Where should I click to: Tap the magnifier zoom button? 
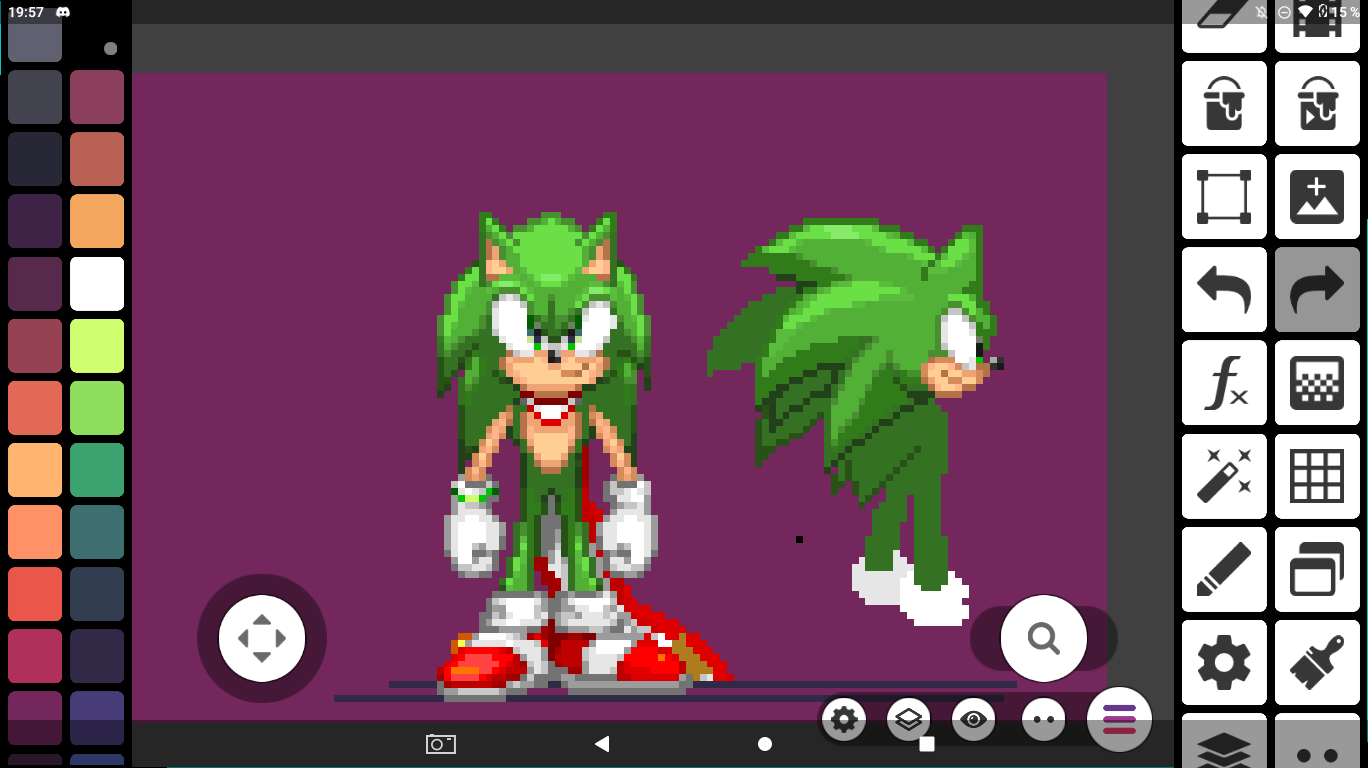click(1044, 638)
